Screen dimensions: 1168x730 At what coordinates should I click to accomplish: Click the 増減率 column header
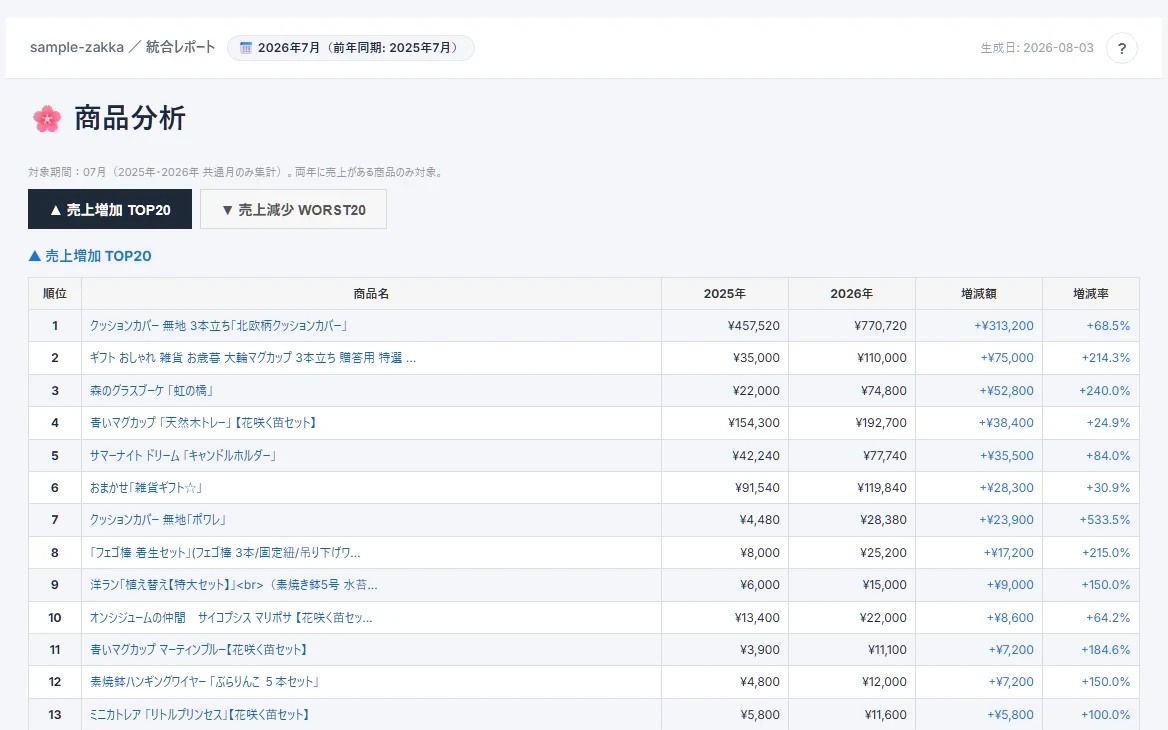(1091, 293)
